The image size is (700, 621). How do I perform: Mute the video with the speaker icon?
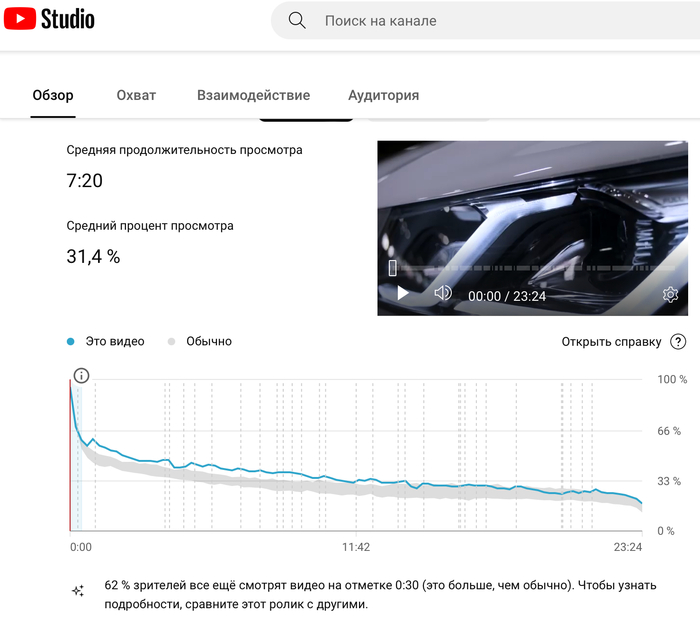pos(442,294)
